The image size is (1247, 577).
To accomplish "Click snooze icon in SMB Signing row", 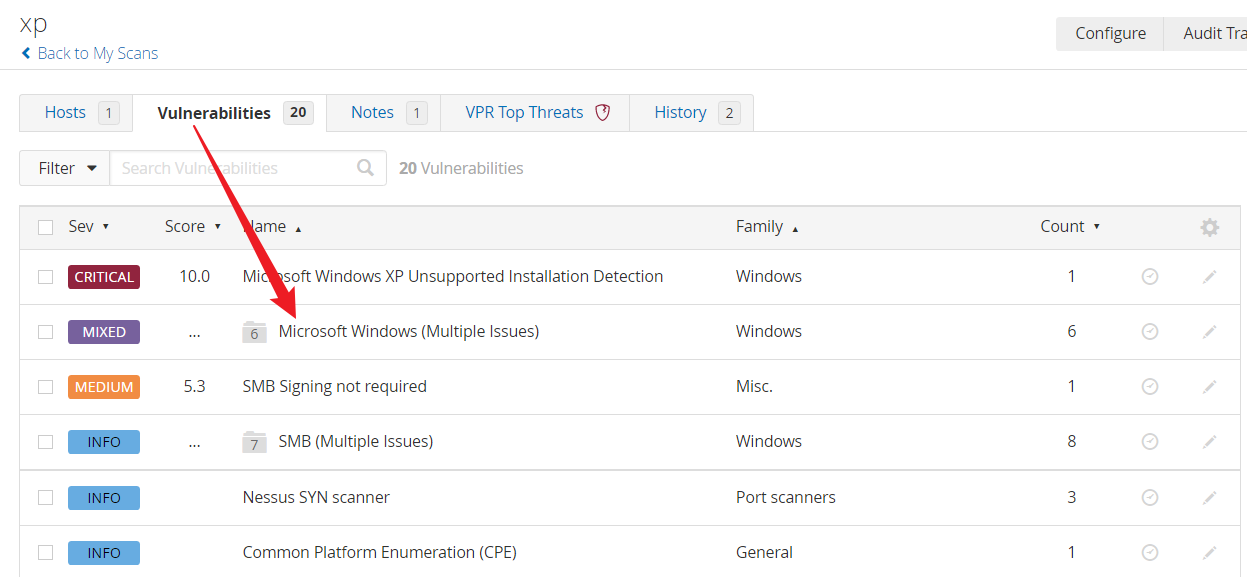I will pyautogui.click(x=1150, y=387).
